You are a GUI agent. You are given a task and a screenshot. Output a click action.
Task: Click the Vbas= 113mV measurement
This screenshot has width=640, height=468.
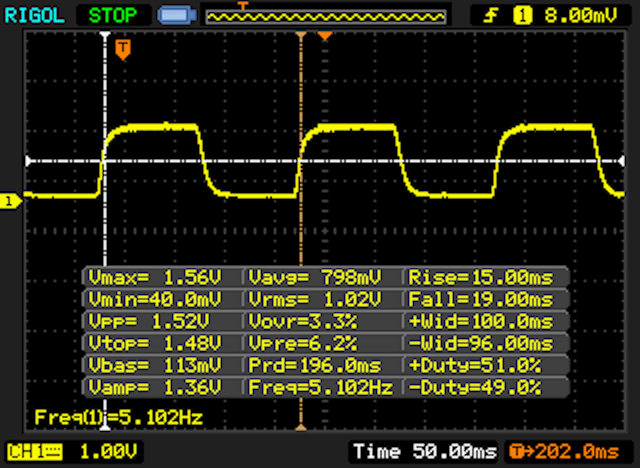click(x=155, y=365)
